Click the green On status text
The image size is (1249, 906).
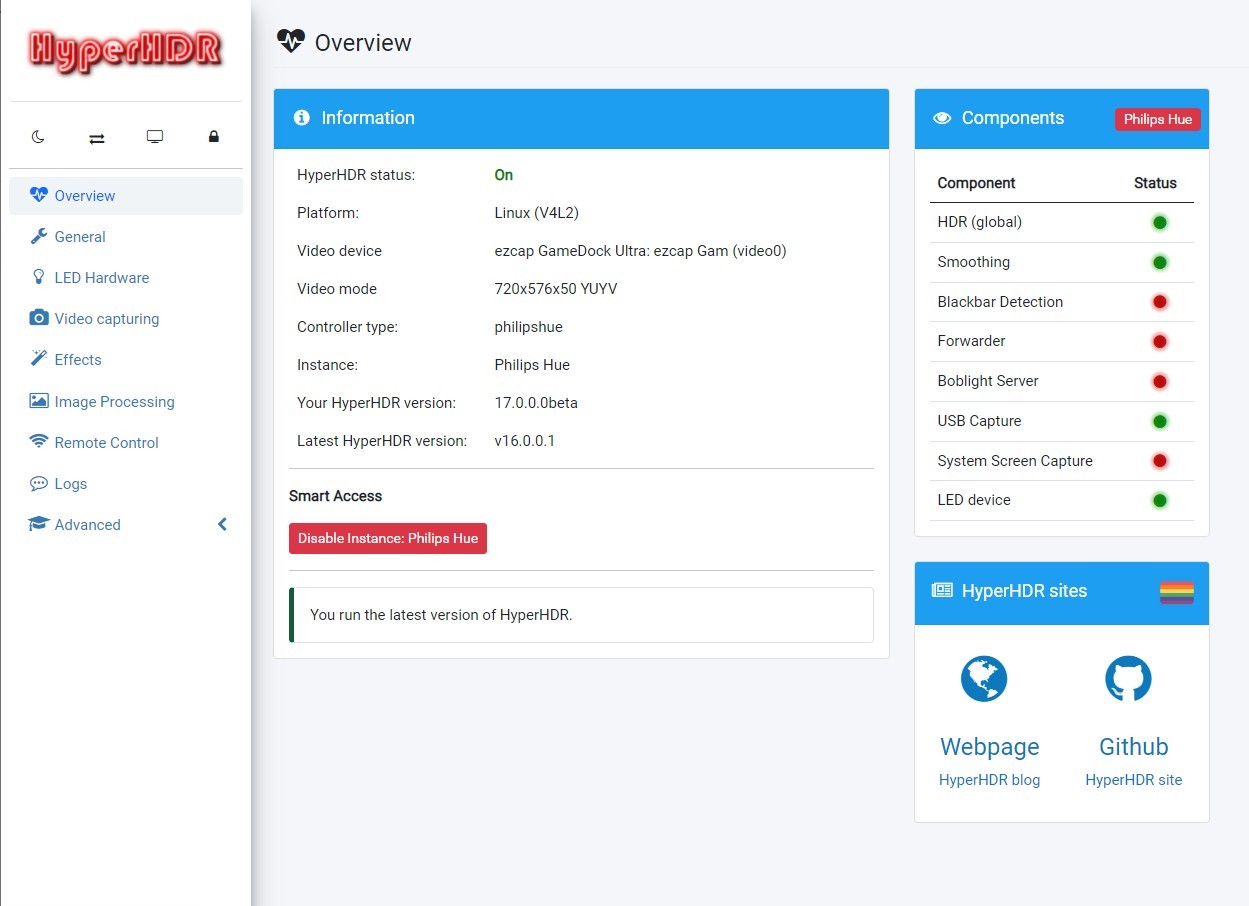504,175
